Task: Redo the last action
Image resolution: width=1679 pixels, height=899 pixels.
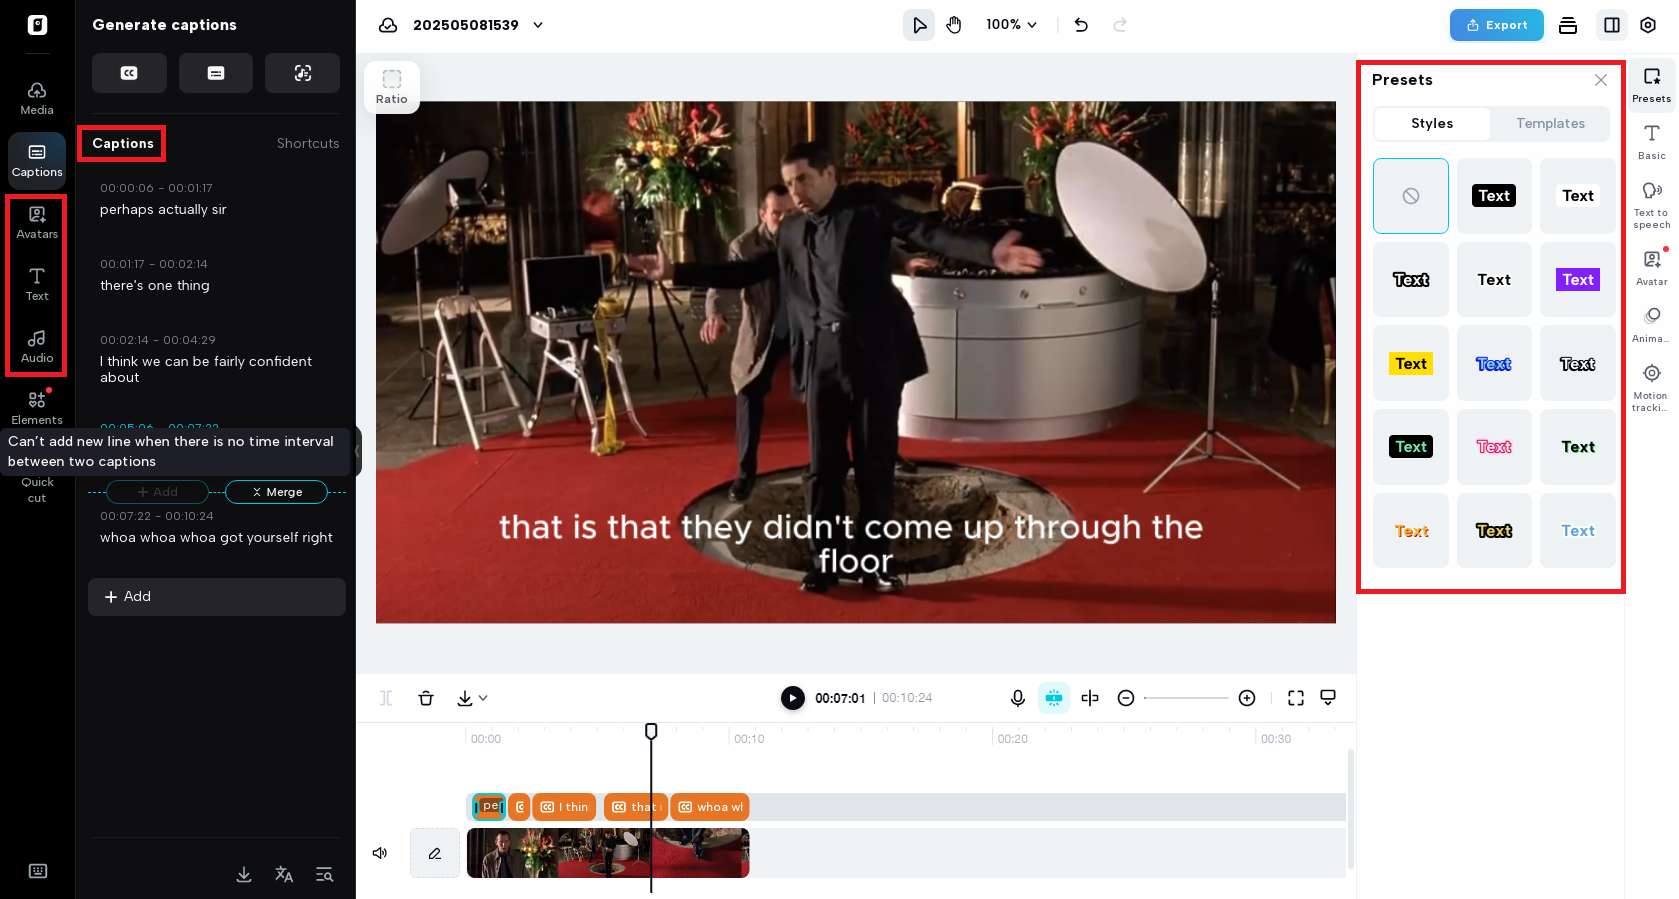Action: (x=1120, y=25)
